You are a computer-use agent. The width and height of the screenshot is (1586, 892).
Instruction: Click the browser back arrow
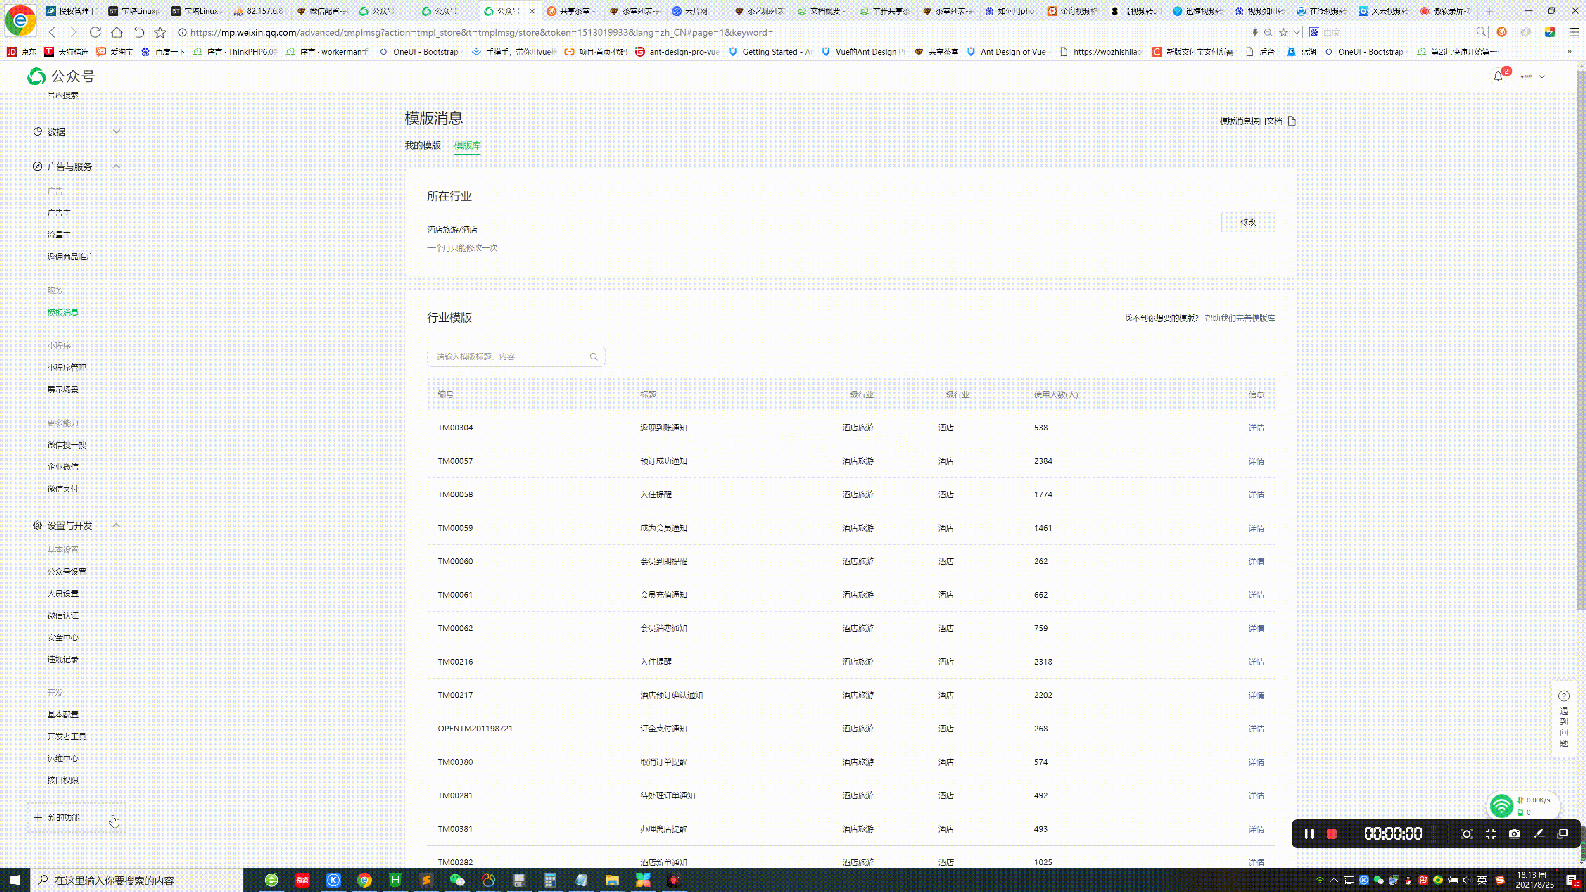pos(52,32)
